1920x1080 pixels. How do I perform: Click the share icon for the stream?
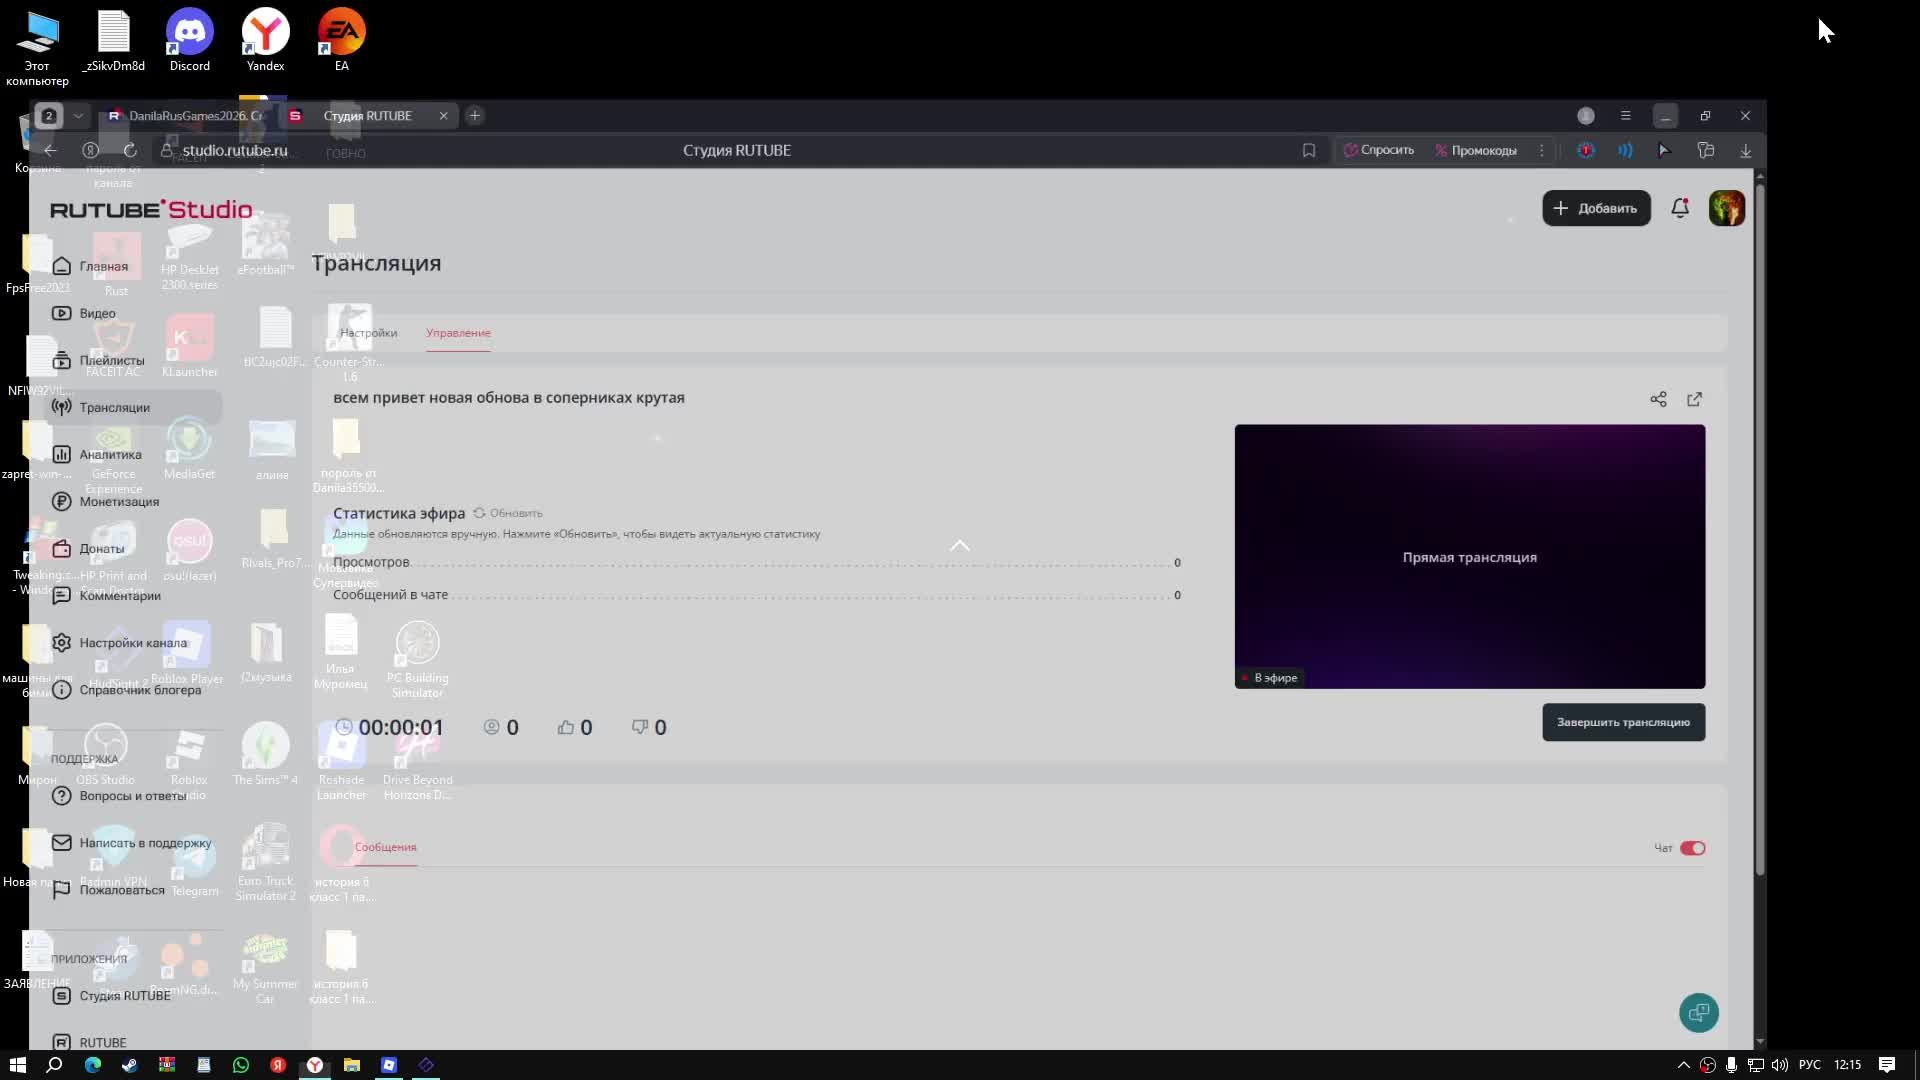1658,399
